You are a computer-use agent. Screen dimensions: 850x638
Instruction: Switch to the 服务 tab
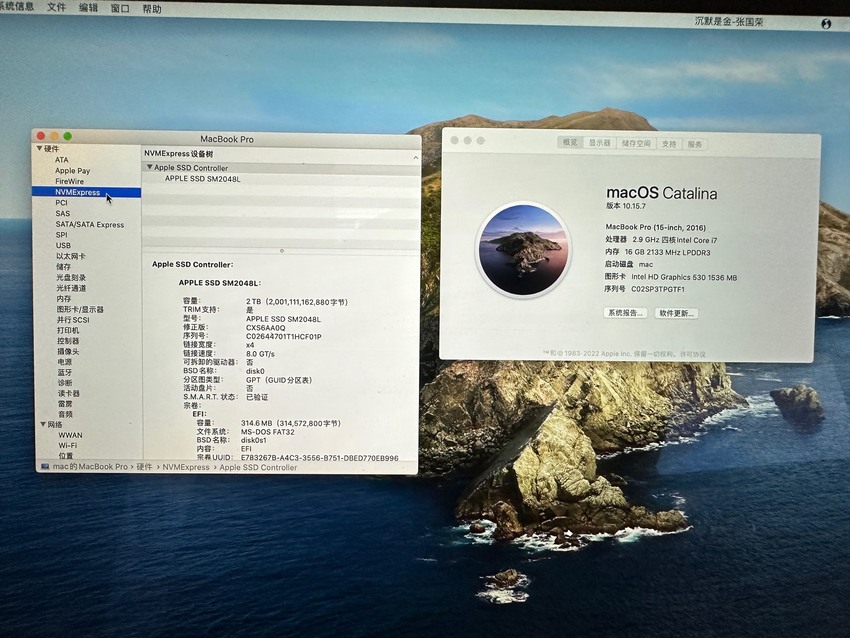[x=694, y=144]
